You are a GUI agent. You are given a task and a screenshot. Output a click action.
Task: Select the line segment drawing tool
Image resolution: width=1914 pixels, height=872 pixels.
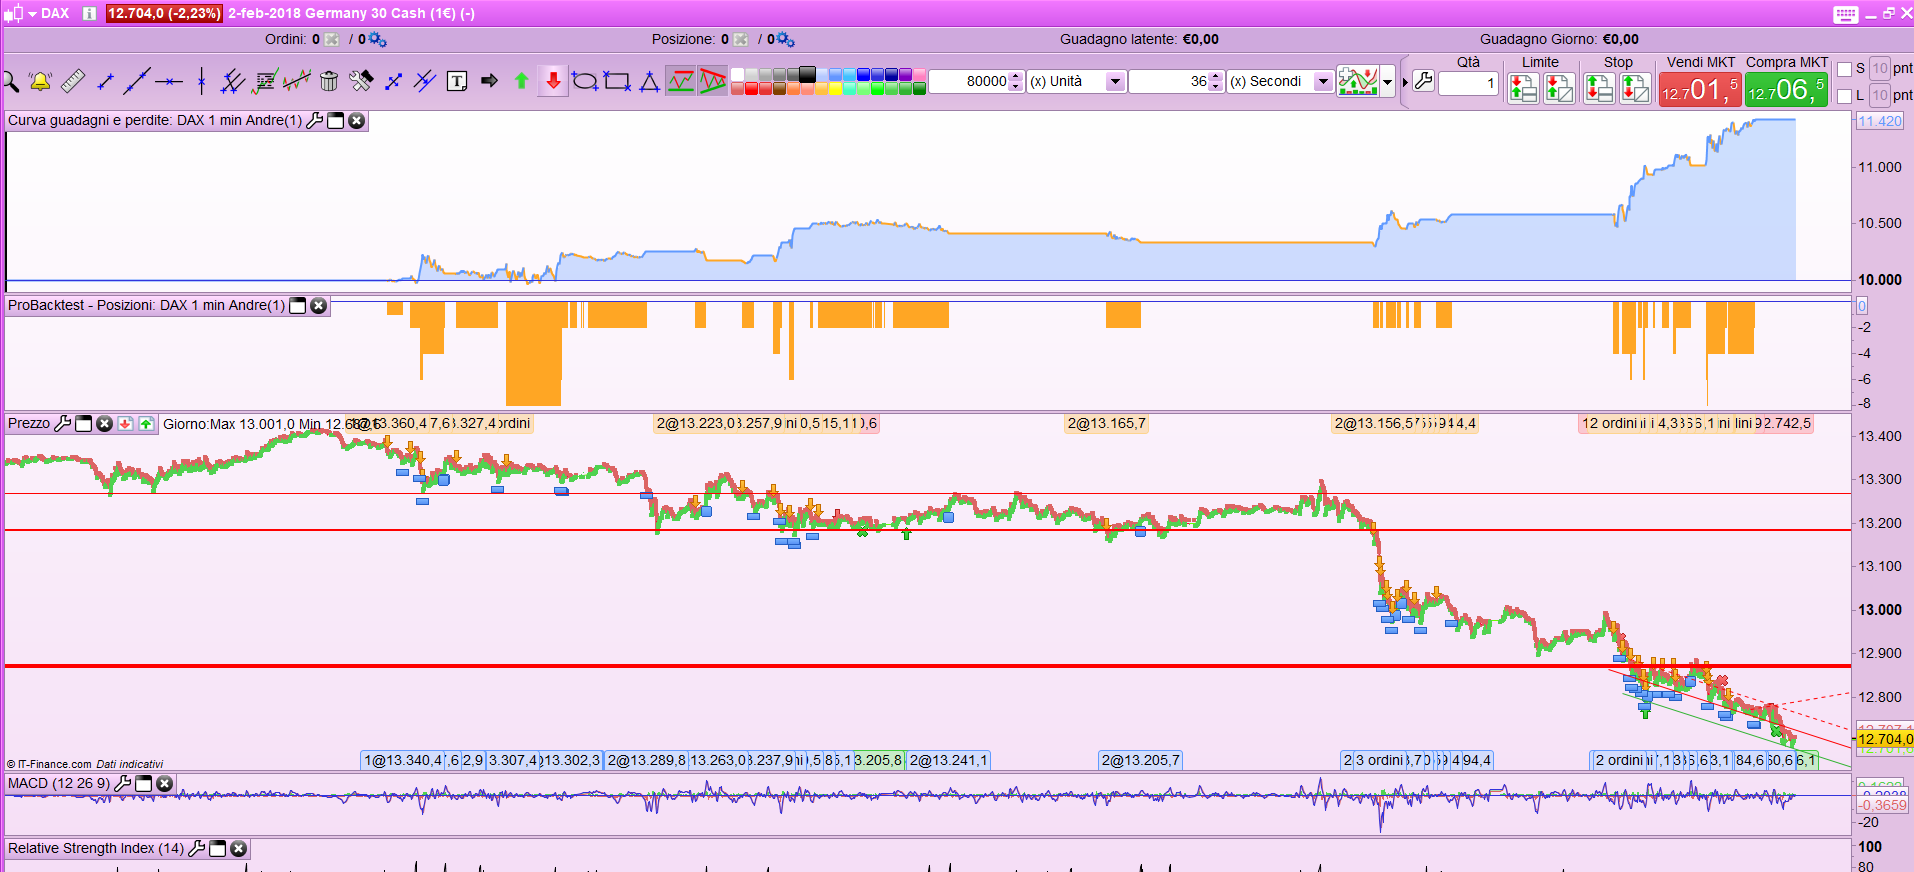(105, 82)
